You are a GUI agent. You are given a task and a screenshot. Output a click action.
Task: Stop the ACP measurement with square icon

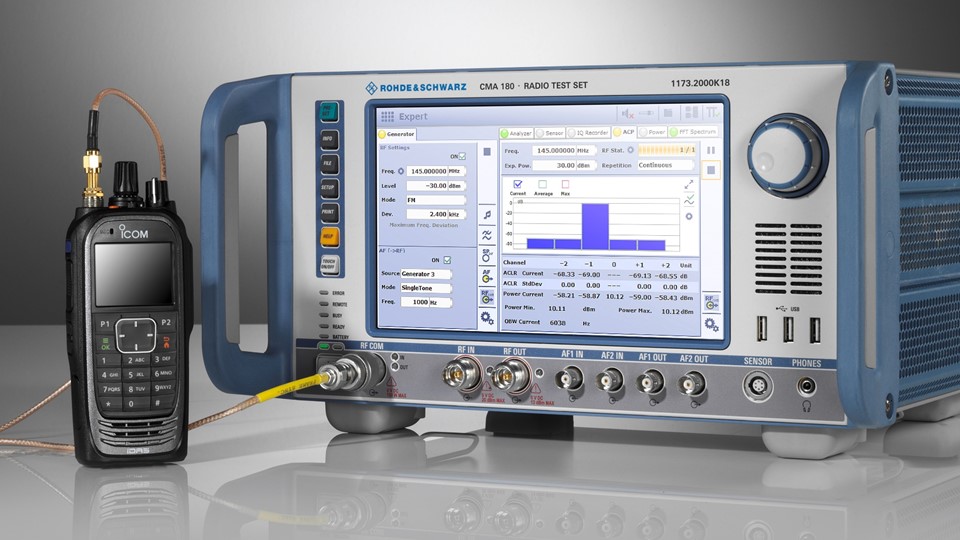[x=711, y=170]
